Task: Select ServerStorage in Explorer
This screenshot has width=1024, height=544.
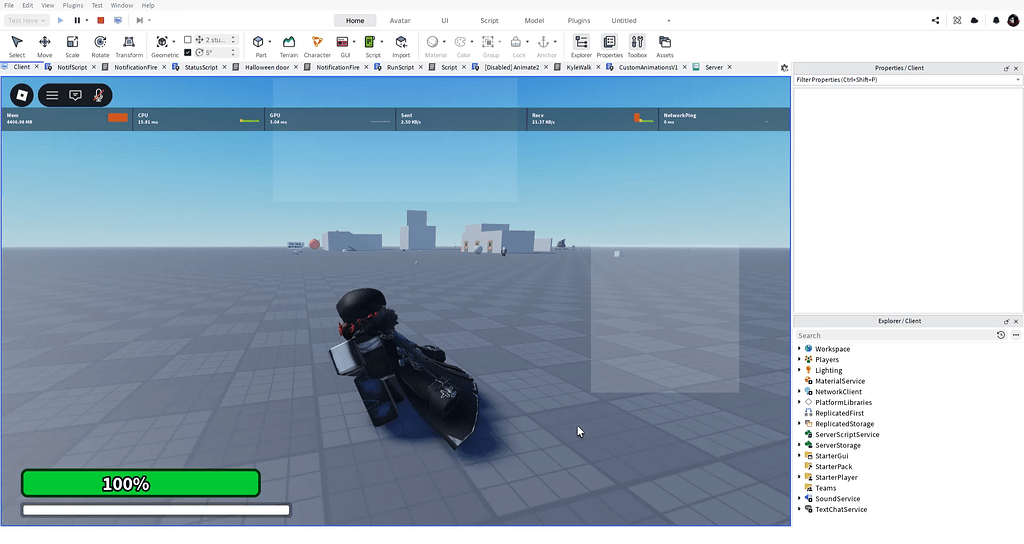Action: point(838,445)
